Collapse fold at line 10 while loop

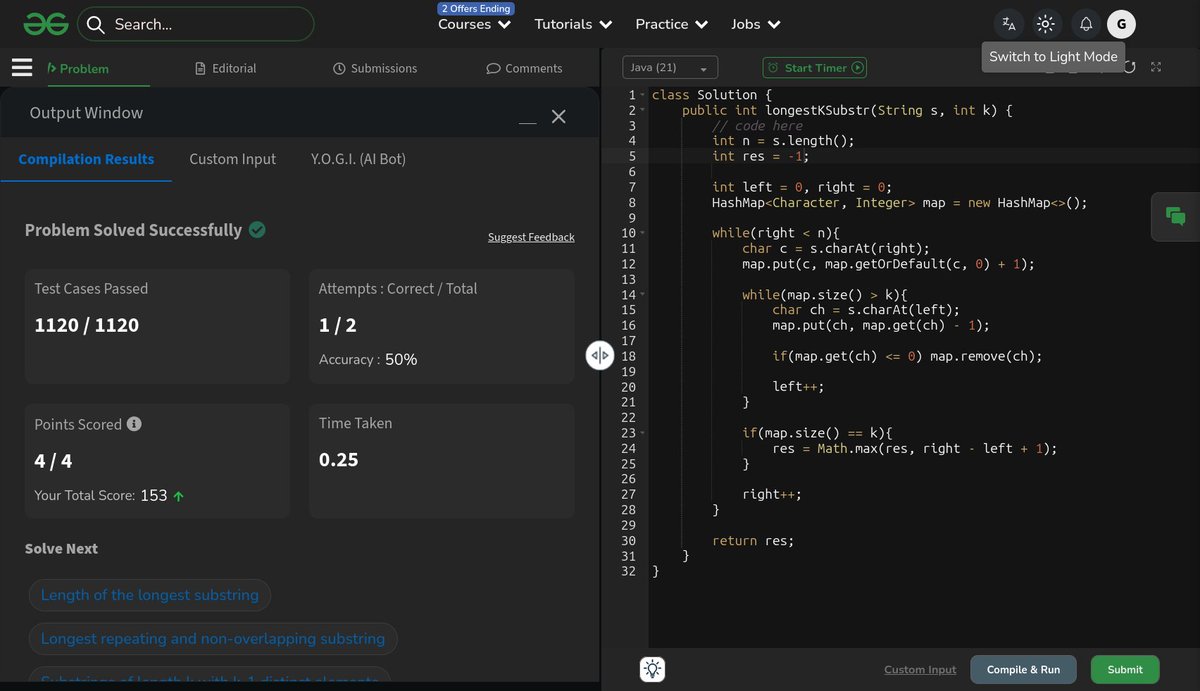coord(643,233)
